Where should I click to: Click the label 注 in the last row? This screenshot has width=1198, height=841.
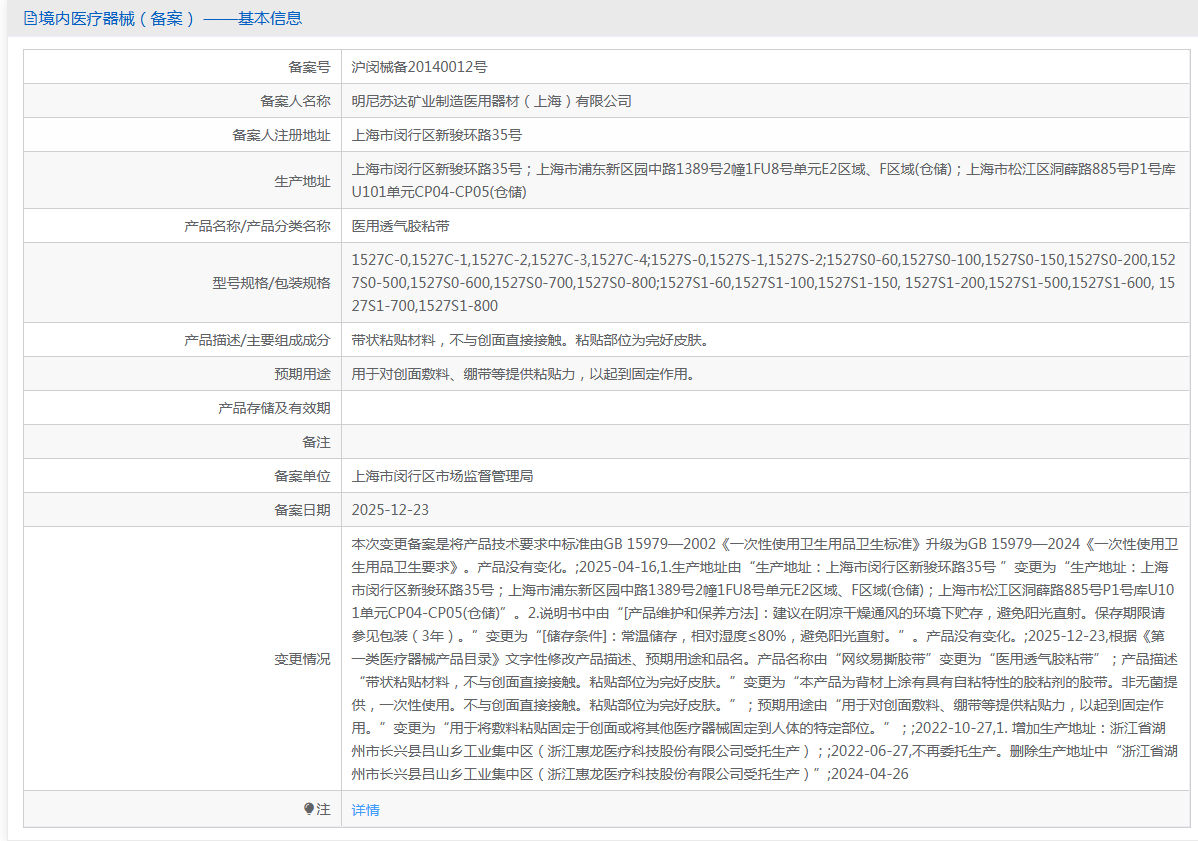coord(323,810)
